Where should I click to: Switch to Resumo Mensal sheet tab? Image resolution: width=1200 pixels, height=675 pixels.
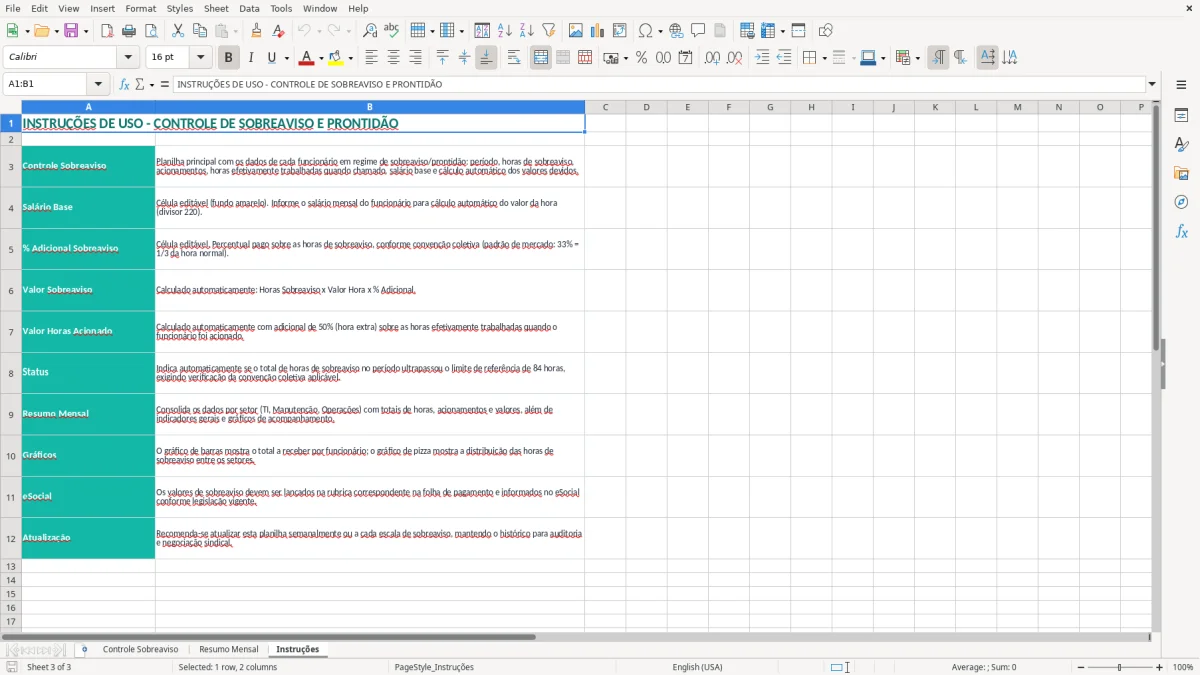(x=228, y=649)
